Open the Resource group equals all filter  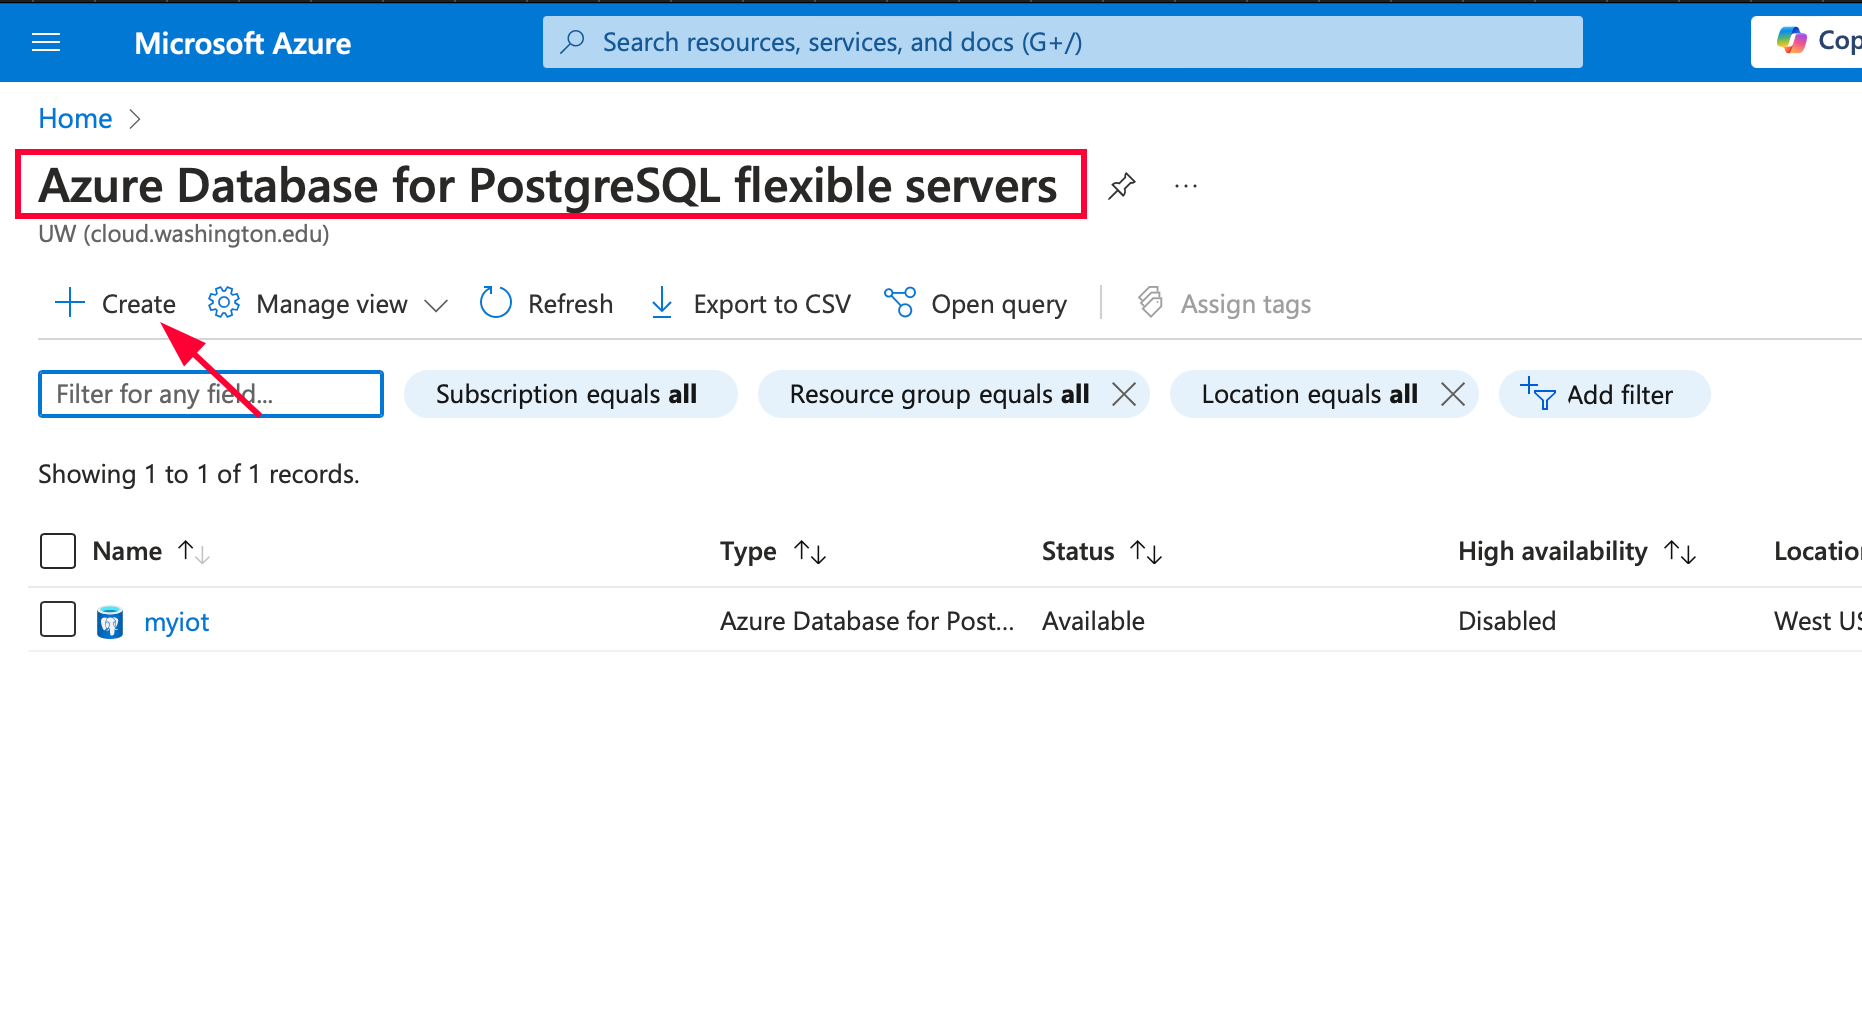(938, 394)
